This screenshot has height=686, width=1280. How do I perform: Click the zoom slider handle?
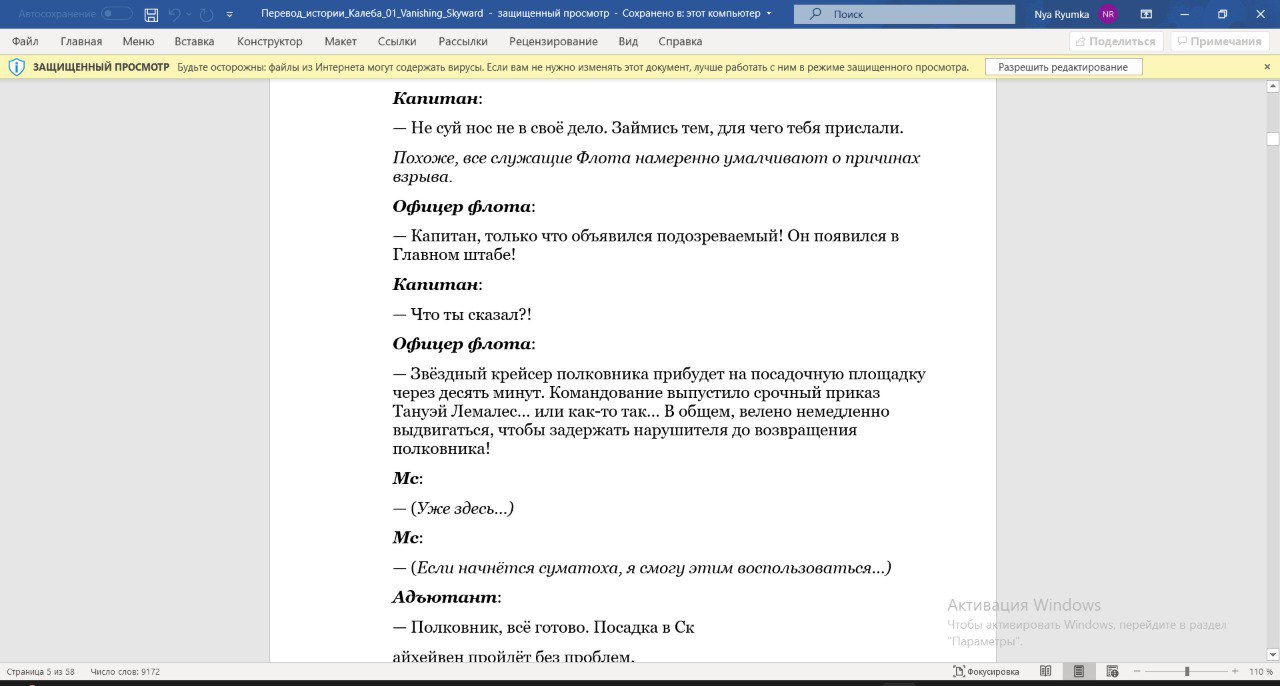click(1187, 672)
